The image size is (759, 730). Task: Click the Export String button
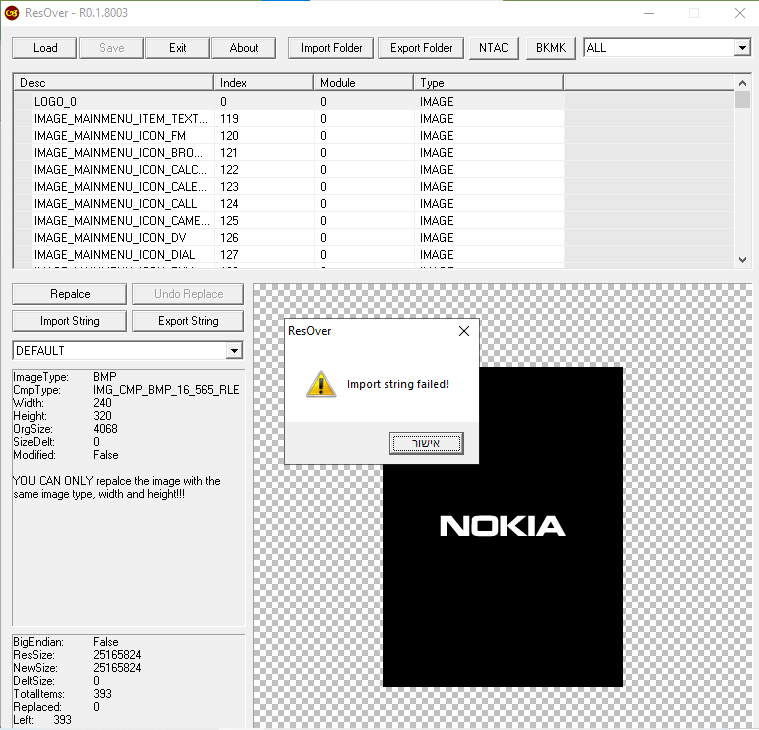188,321
